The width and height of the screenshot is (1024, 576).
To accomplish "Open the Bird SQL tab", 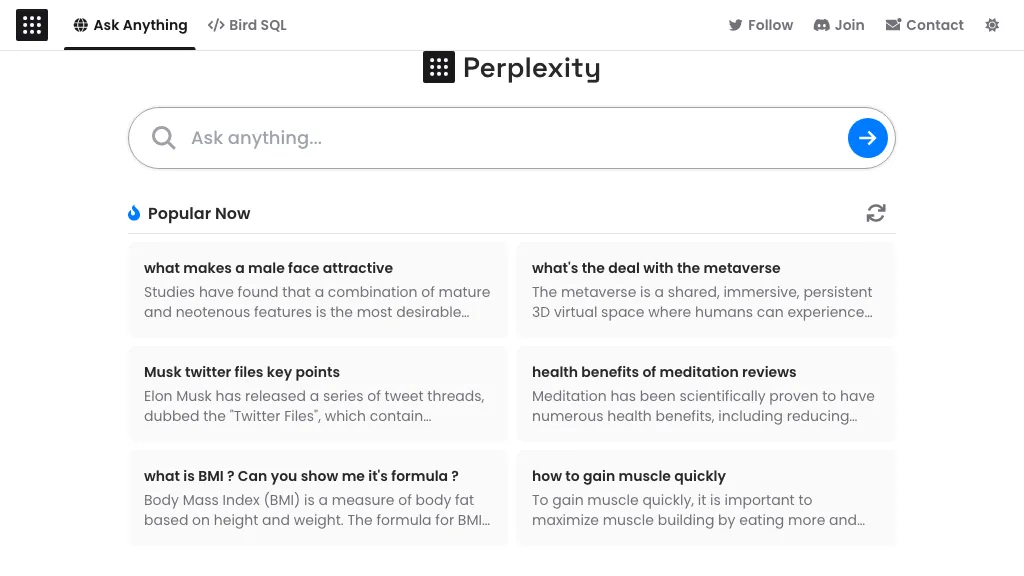I will pos(247,25).
